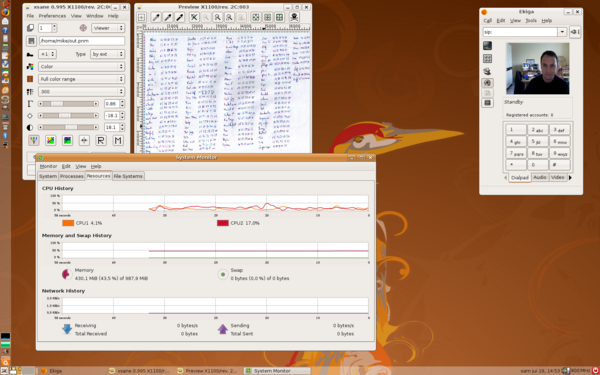Click the sip: address input field
Viewport: 600px width, 375px height.
click(520, 32)
